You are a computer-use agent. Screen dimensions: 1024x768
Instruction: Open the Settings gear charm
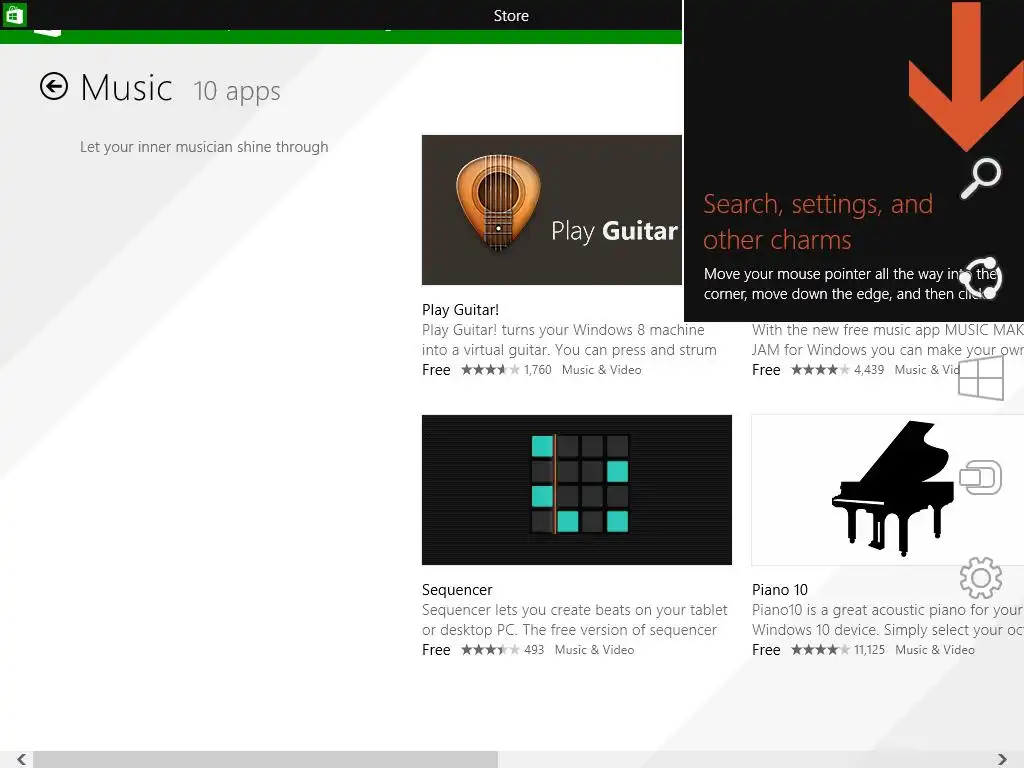point(981,577)
